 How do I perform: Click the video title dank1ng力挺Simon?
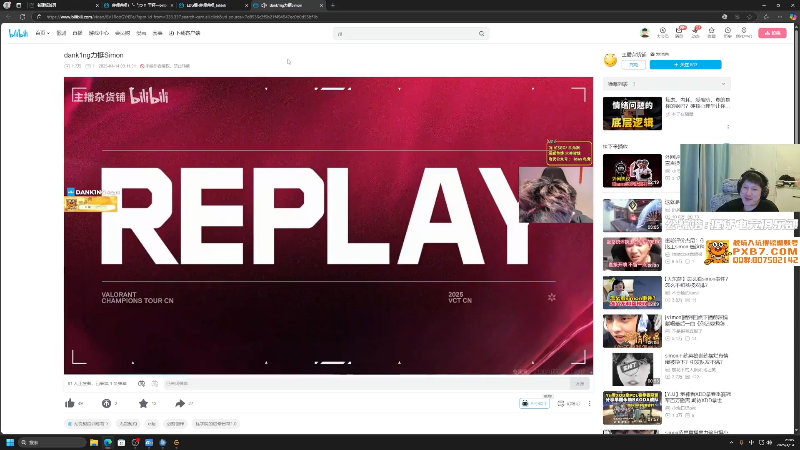coord(93,55)
